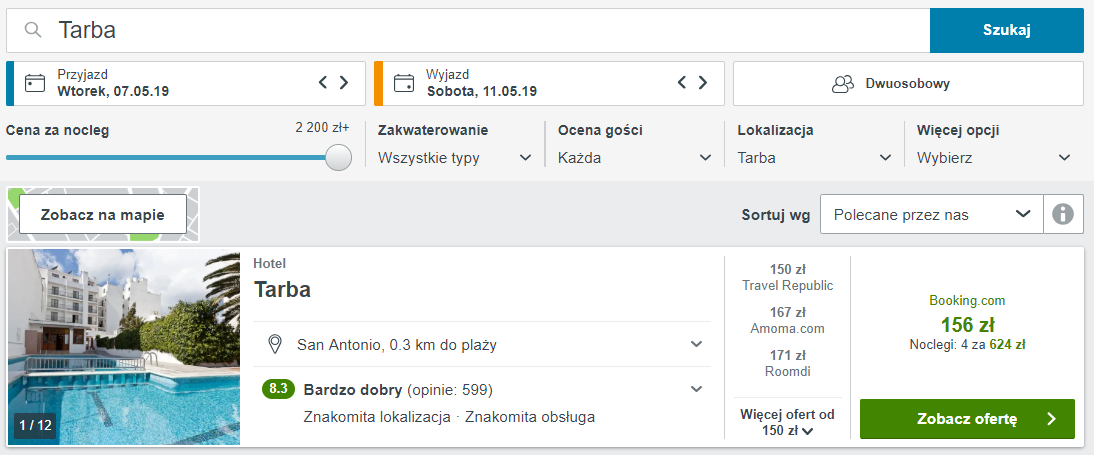
Task: Open the Lokalizacja dropdown
Action: point(814,157)
